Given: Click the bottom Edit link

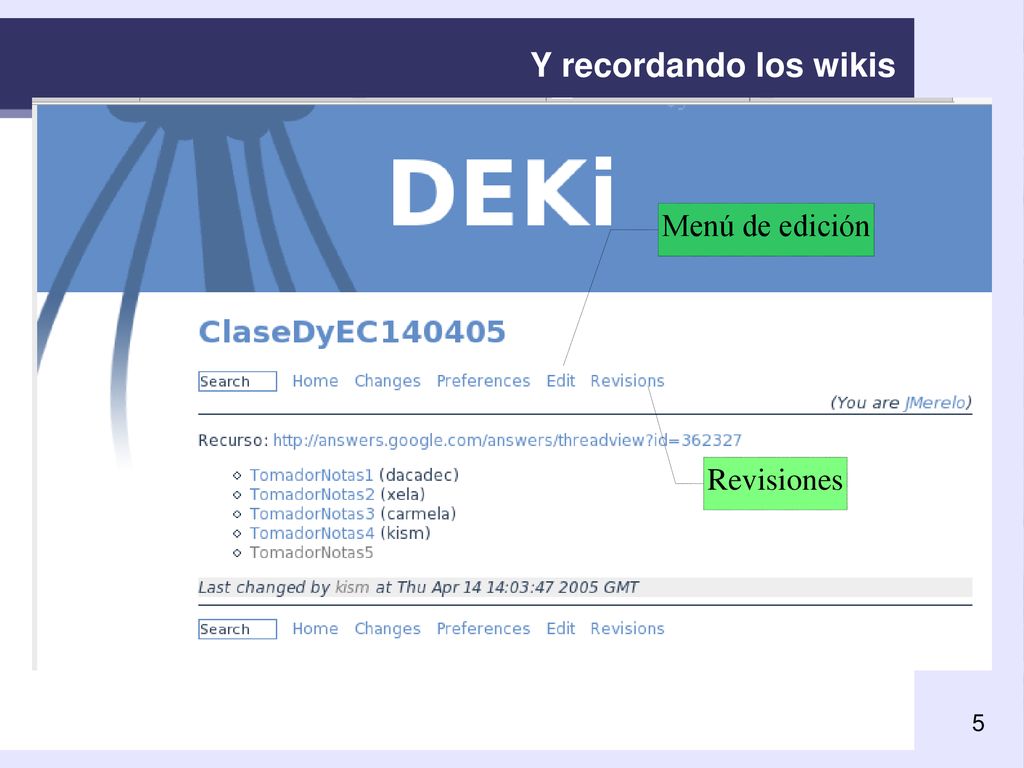Looking at the screenshot, I should tap(560, 628).
